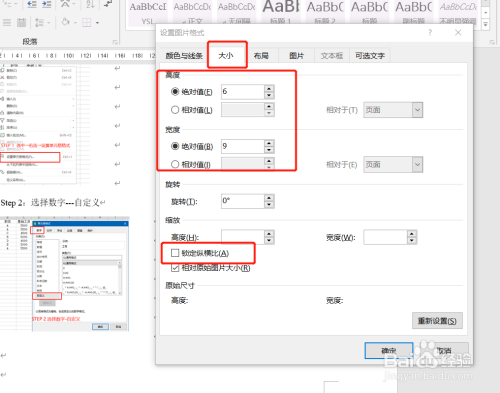This screenshot has width=500, height=393.
Task: Uncheck the 相对原始图片大小(R) checkbox
Action: [175, 268]
